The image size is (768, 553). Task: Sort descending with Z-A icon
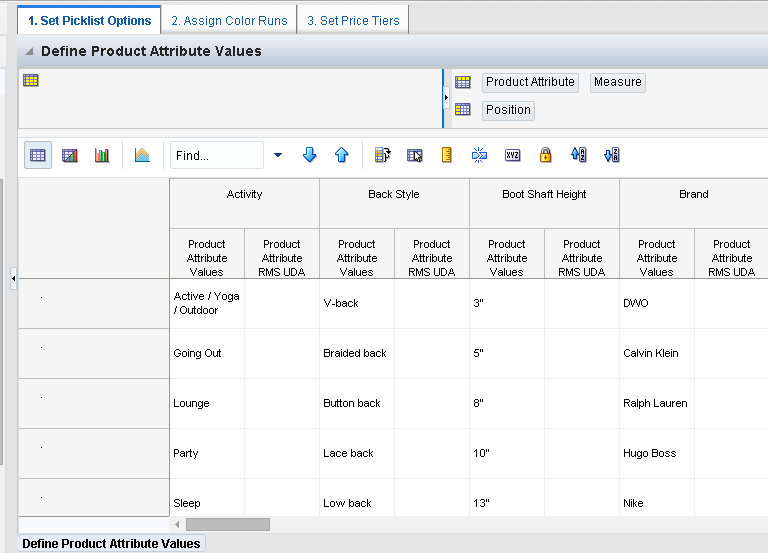pos(611,155)
